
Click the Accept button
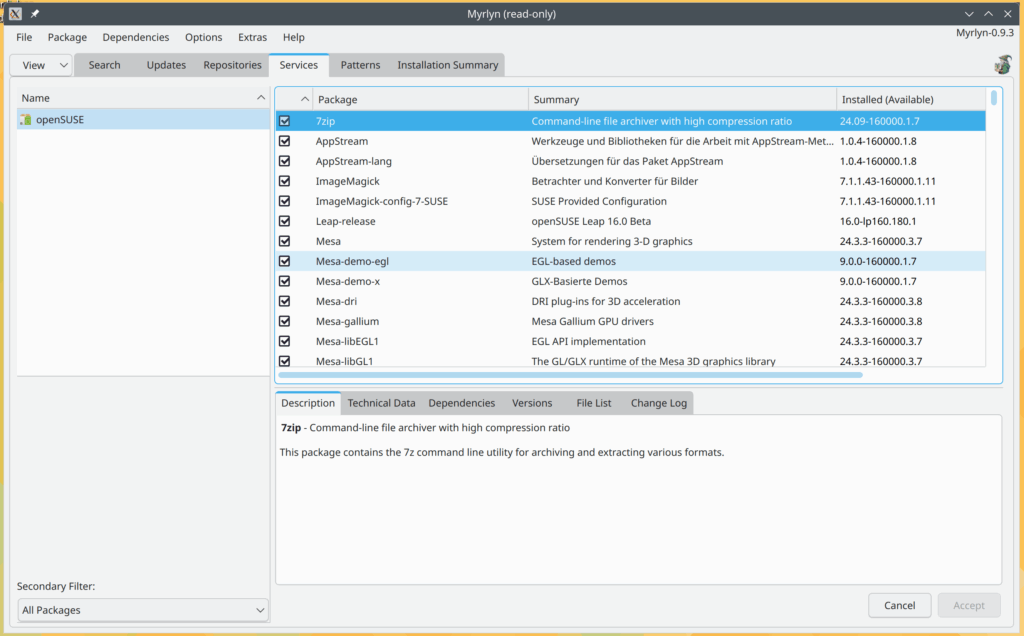tap(968, 605)
